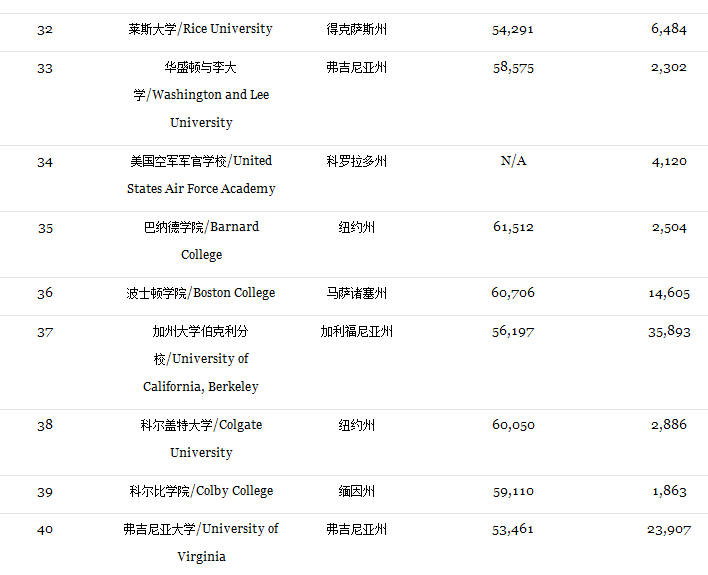The width and height of the screenshot is (708, 575).
Task: Click the 61,512 cost value
Action: pos(513,227)
